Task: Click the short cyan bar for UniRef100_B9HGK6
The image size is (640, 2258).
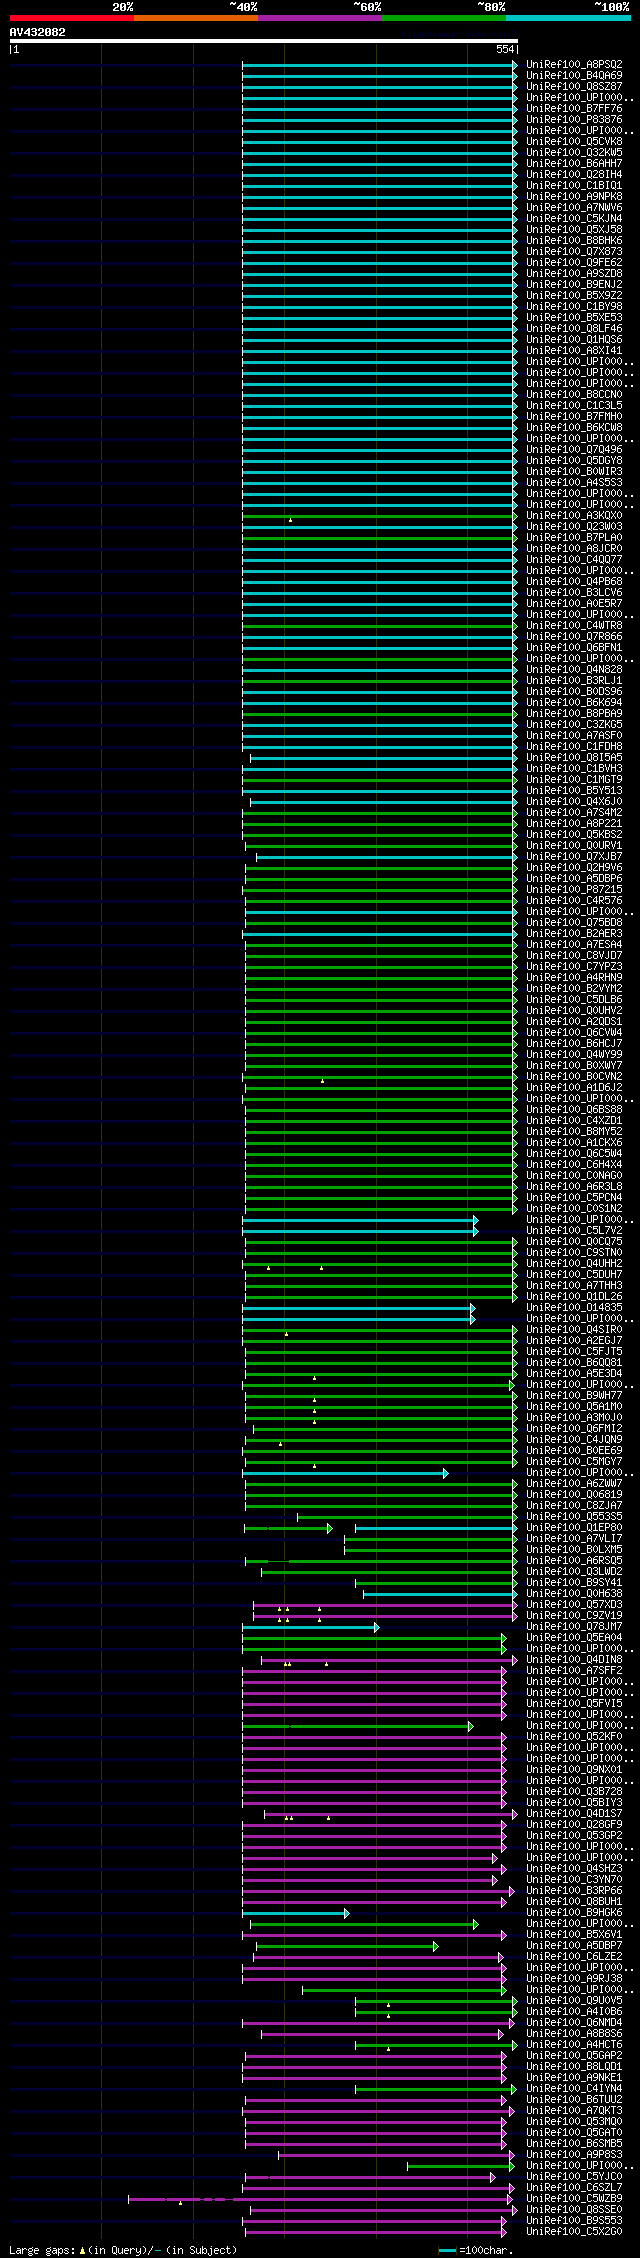Action: (x=295, y=1912)
